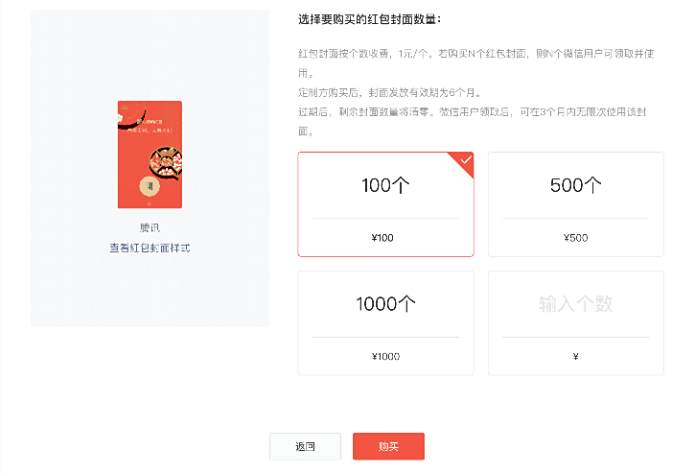Open the 查看红包封面样式 link
This screenshot has height=475, width=689.
point(150,248)
